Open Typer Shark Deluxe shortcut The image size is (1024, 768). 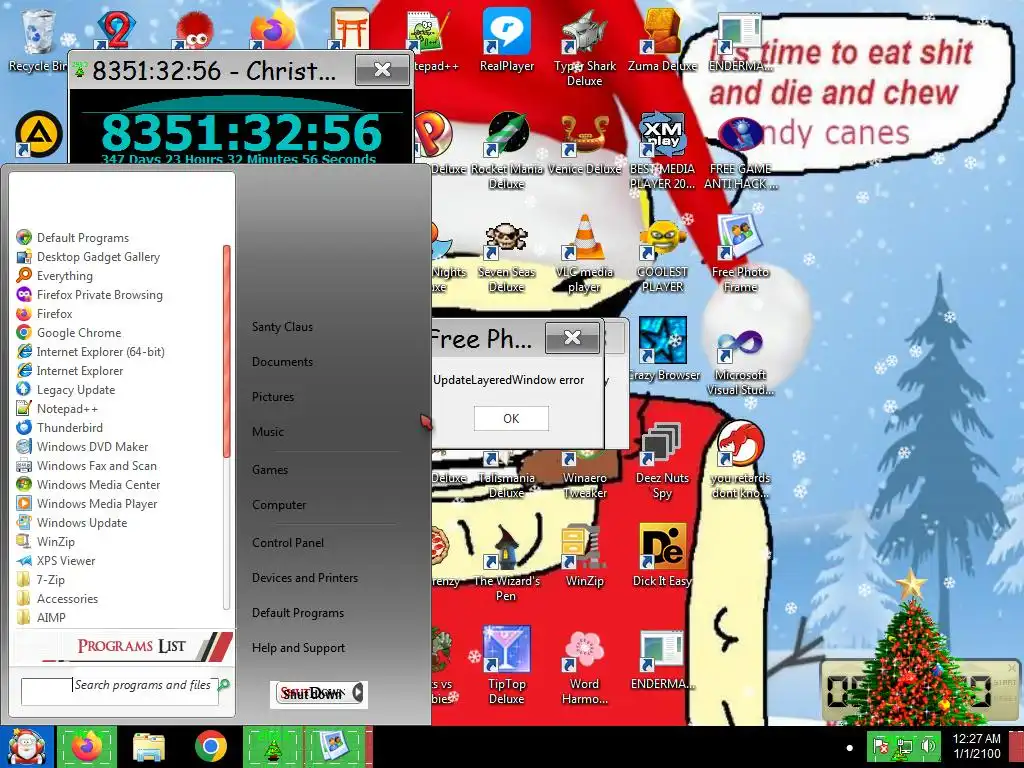584,48
